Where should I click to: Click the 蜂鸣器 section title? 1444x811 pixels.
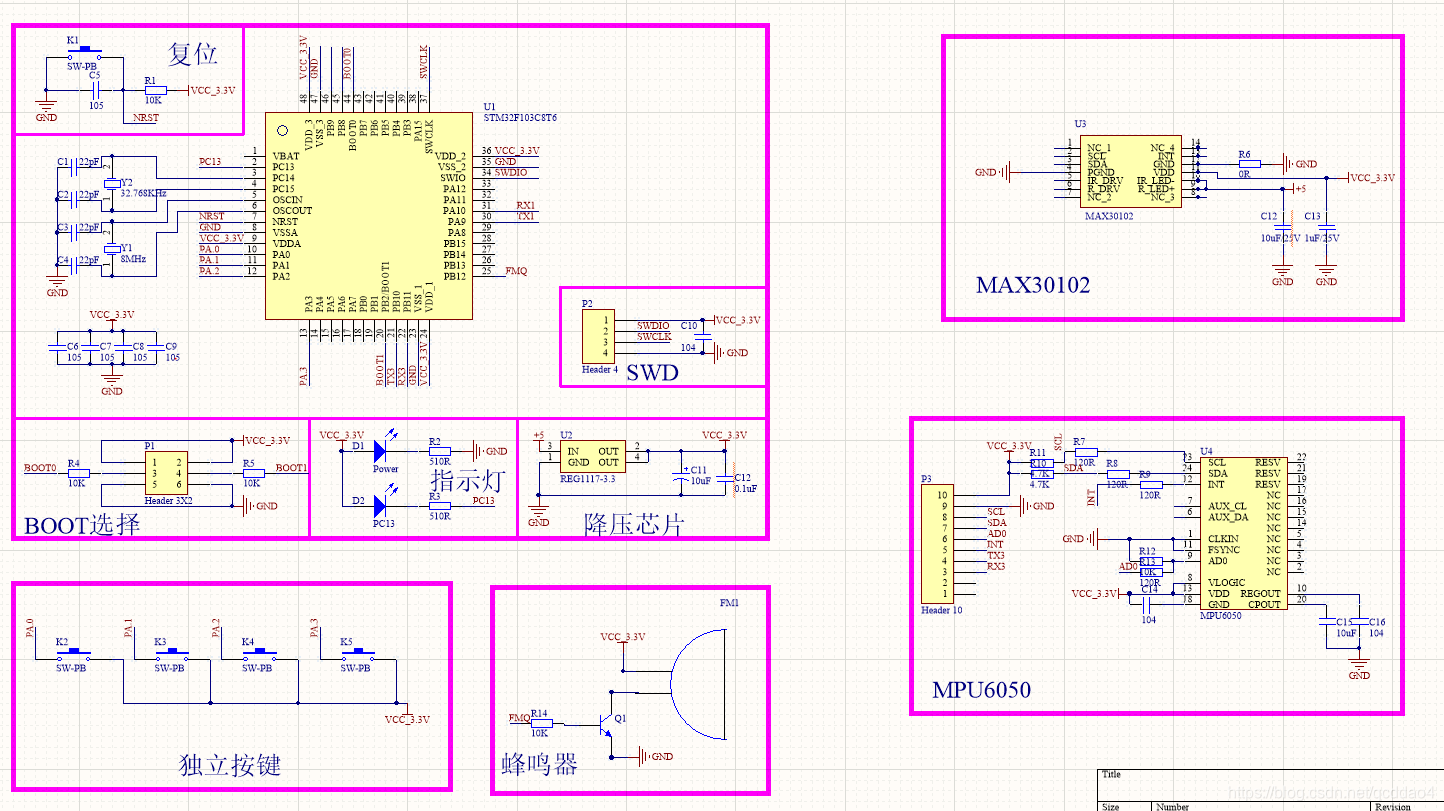point(540,764)
